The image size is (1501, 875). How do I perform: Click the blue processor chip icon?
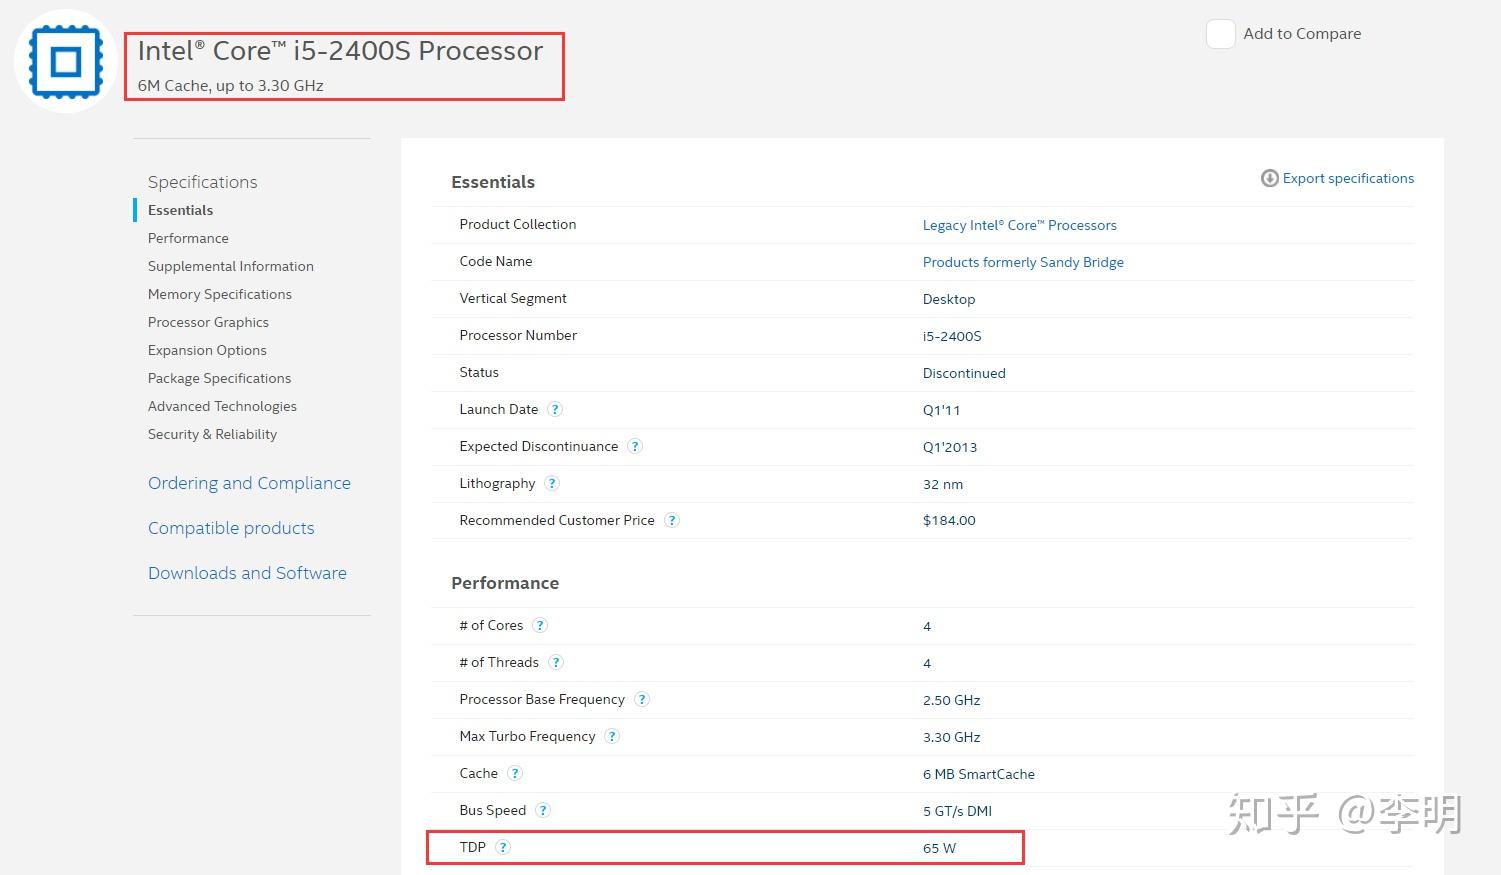(x=66, y=61)
